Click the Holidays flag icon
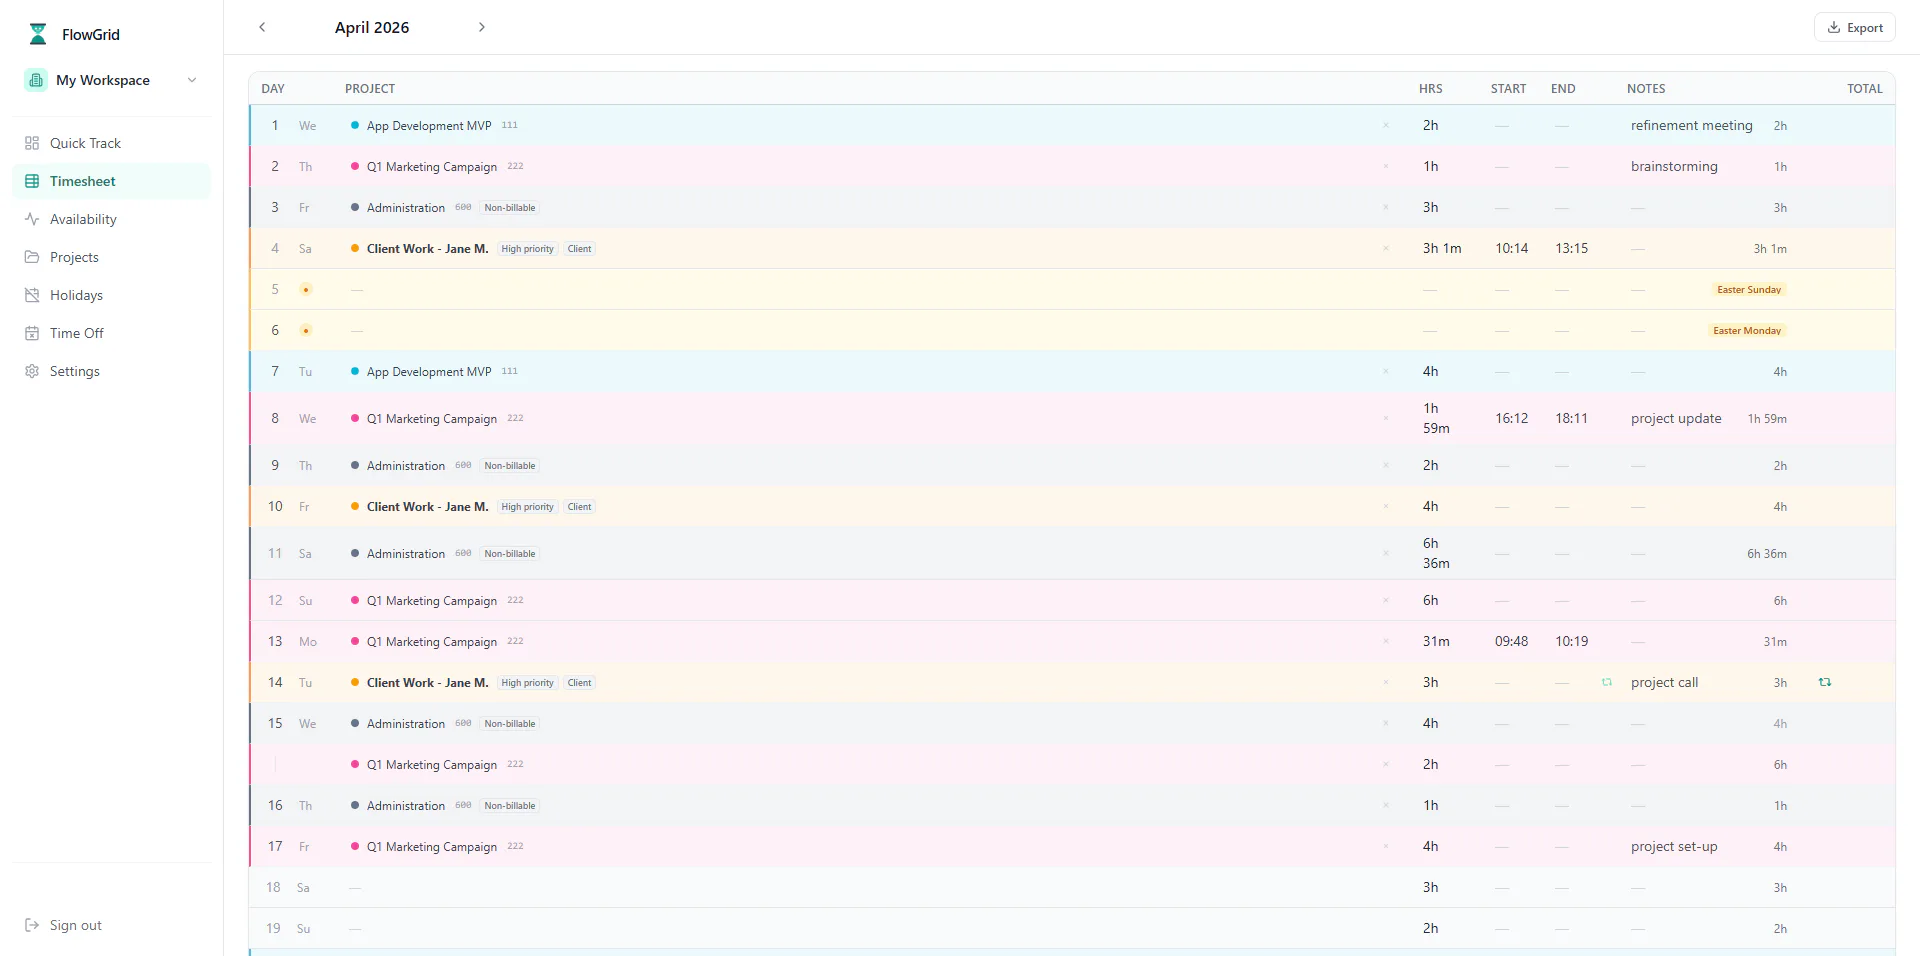This screenshot has height=956, width=1920. tap(32, 295)
